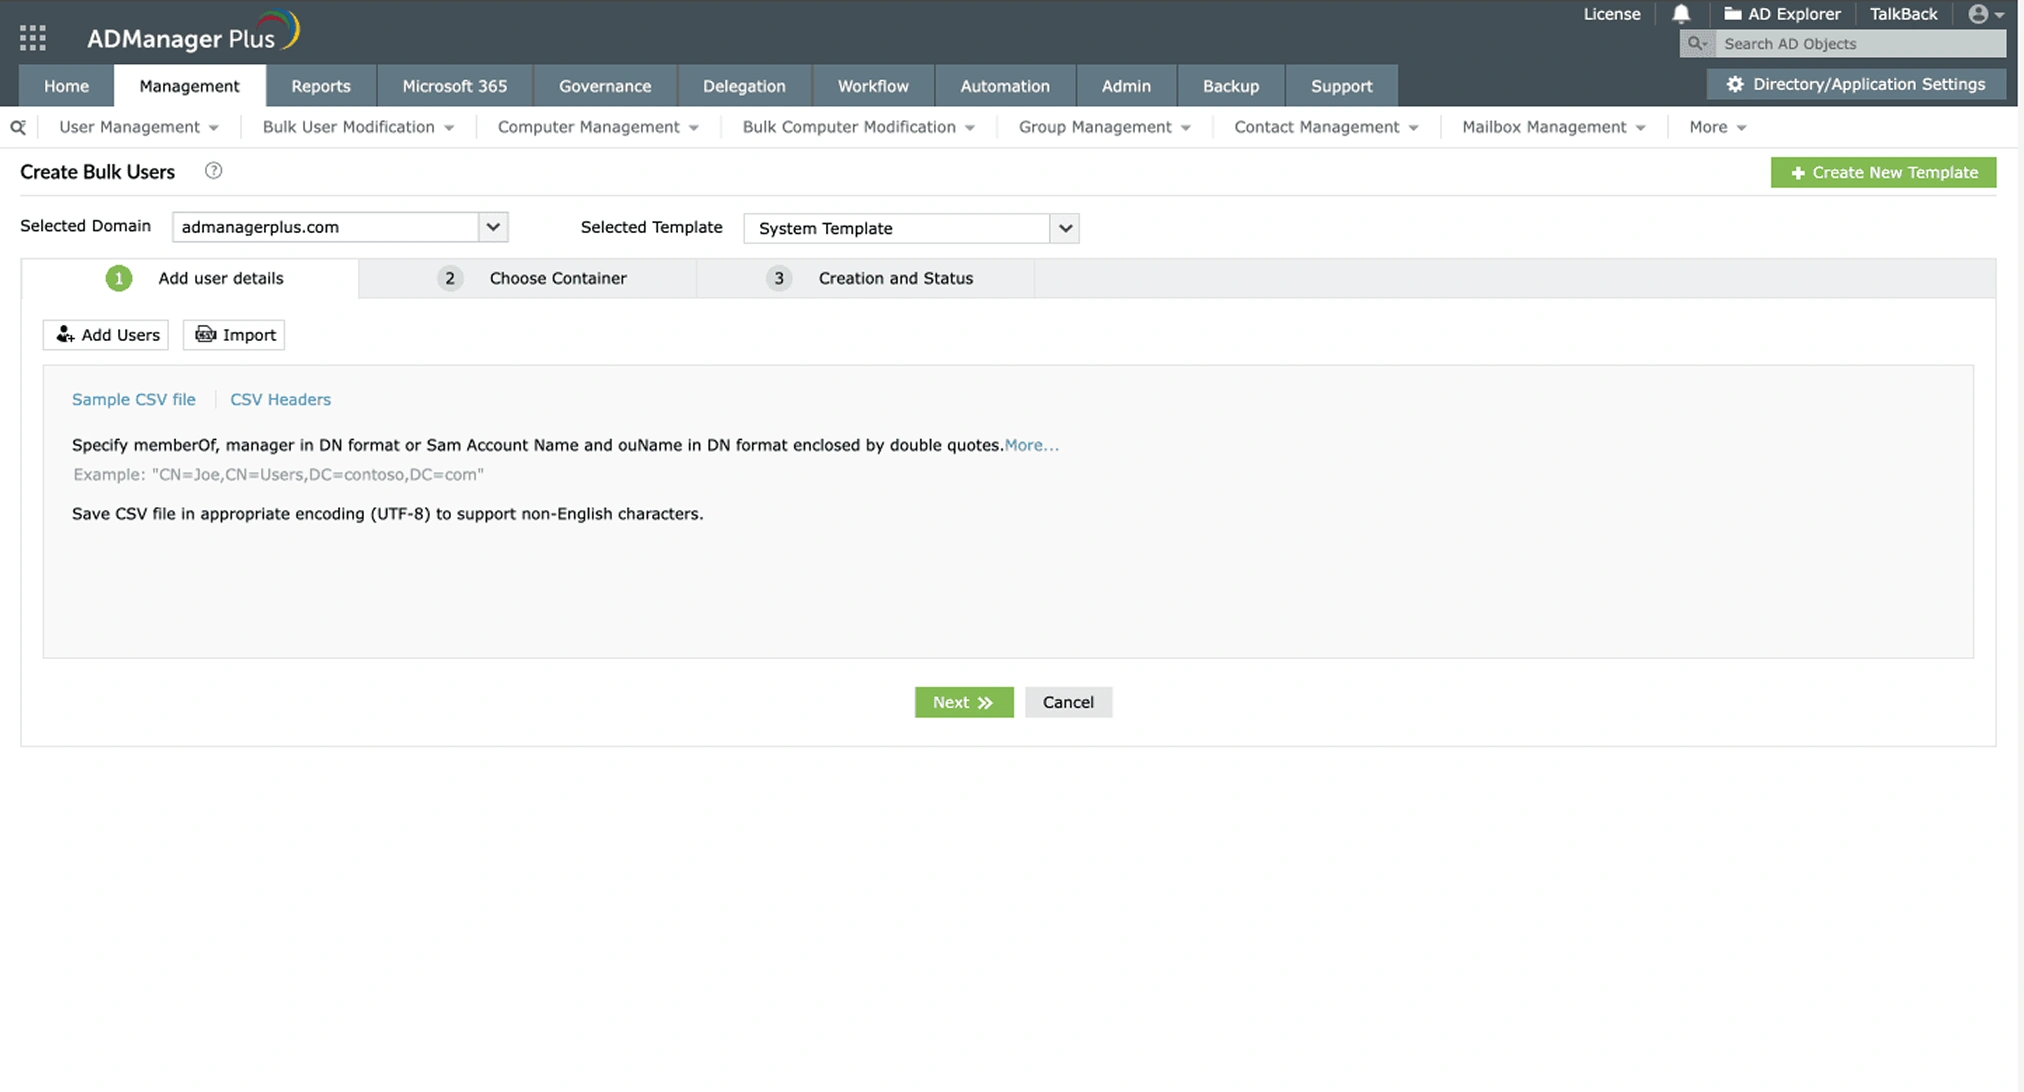Download the Sample CSV file link
2024x1092 pixels.
134,399
